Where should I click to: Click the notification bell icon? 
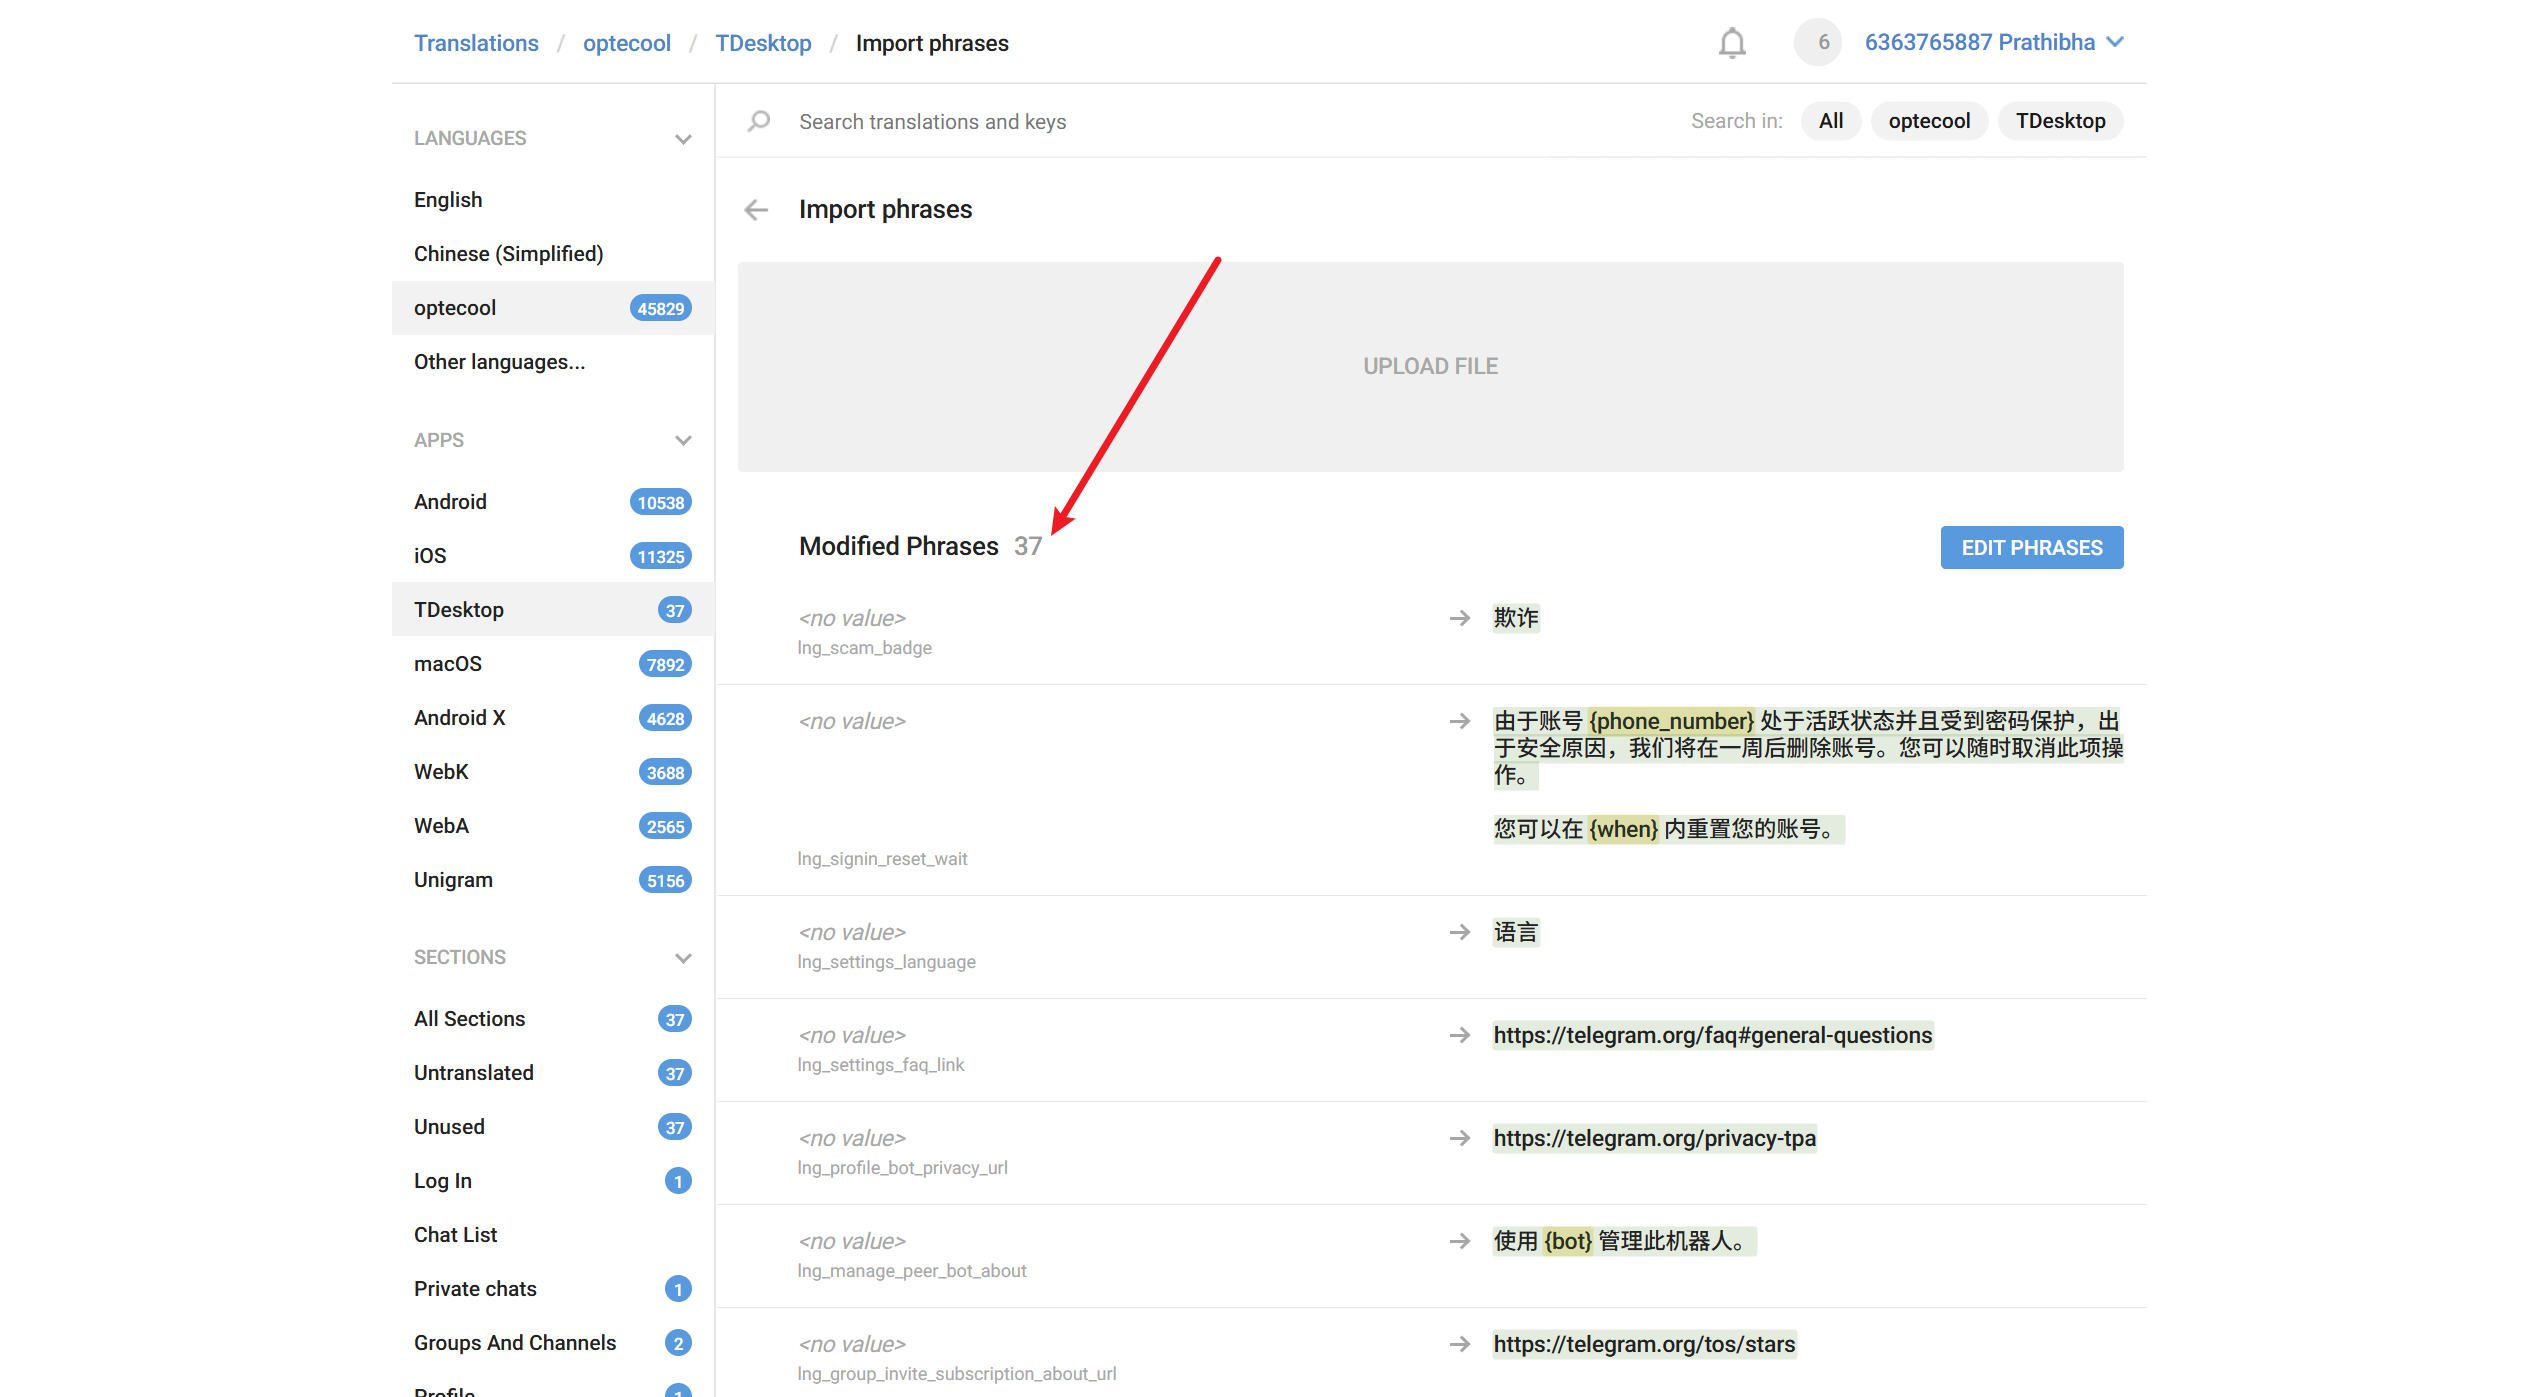pyautogui.click(x=1732, y=43)
